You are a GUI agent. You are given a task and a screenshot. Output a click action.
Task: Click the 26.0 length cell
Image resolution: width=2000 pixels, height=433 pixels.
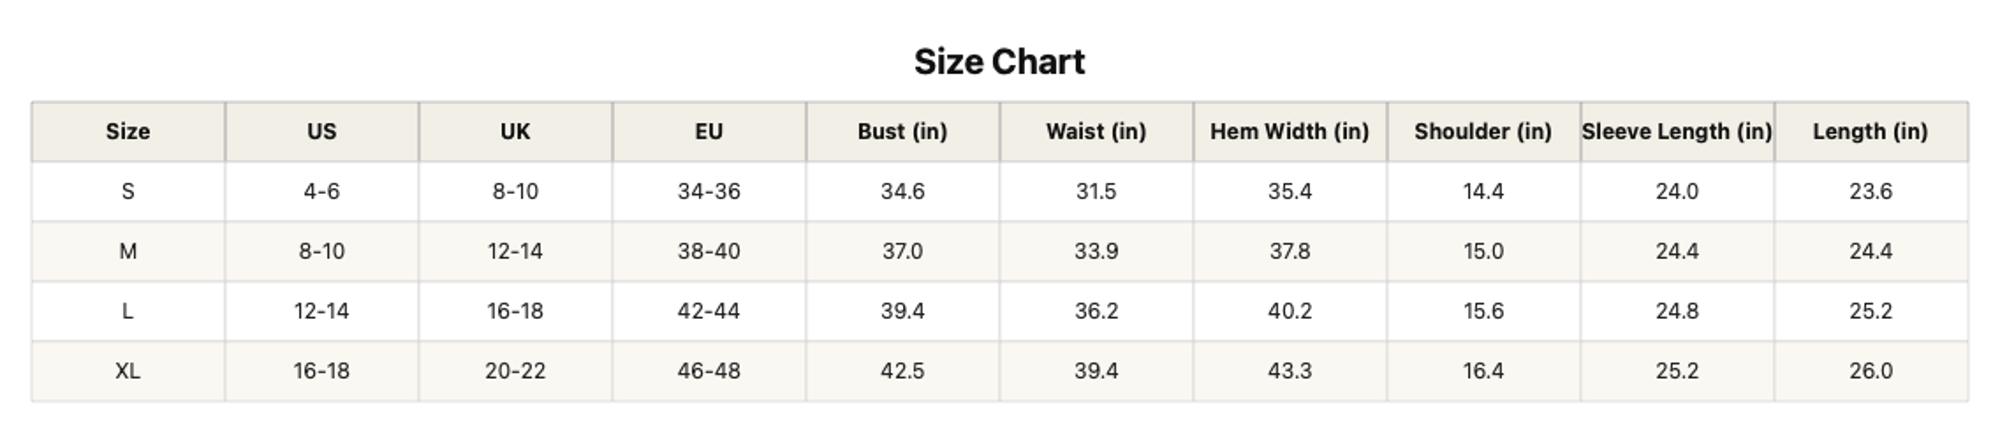pos(1871,371)
